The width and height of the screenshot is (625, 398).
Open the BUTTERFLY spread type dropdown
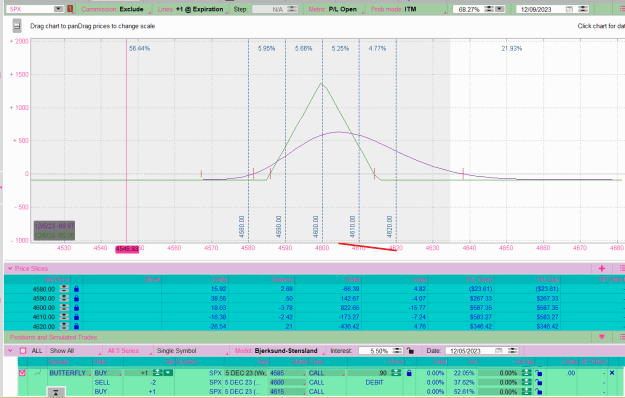click(69, 373)
